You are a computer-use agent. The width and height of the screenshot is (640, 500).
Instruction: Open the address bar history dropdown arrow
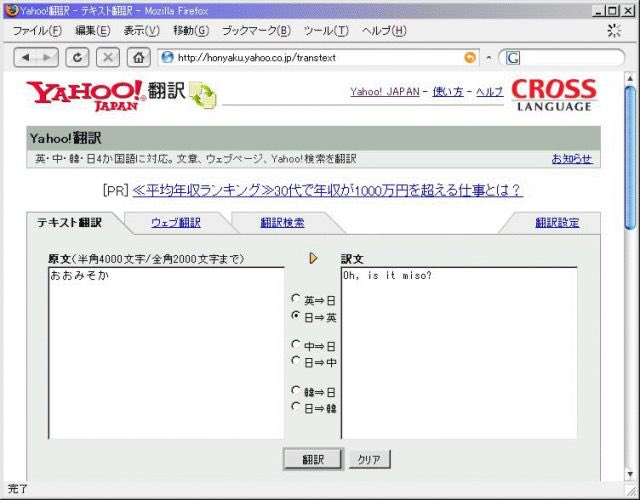[489, 58]
